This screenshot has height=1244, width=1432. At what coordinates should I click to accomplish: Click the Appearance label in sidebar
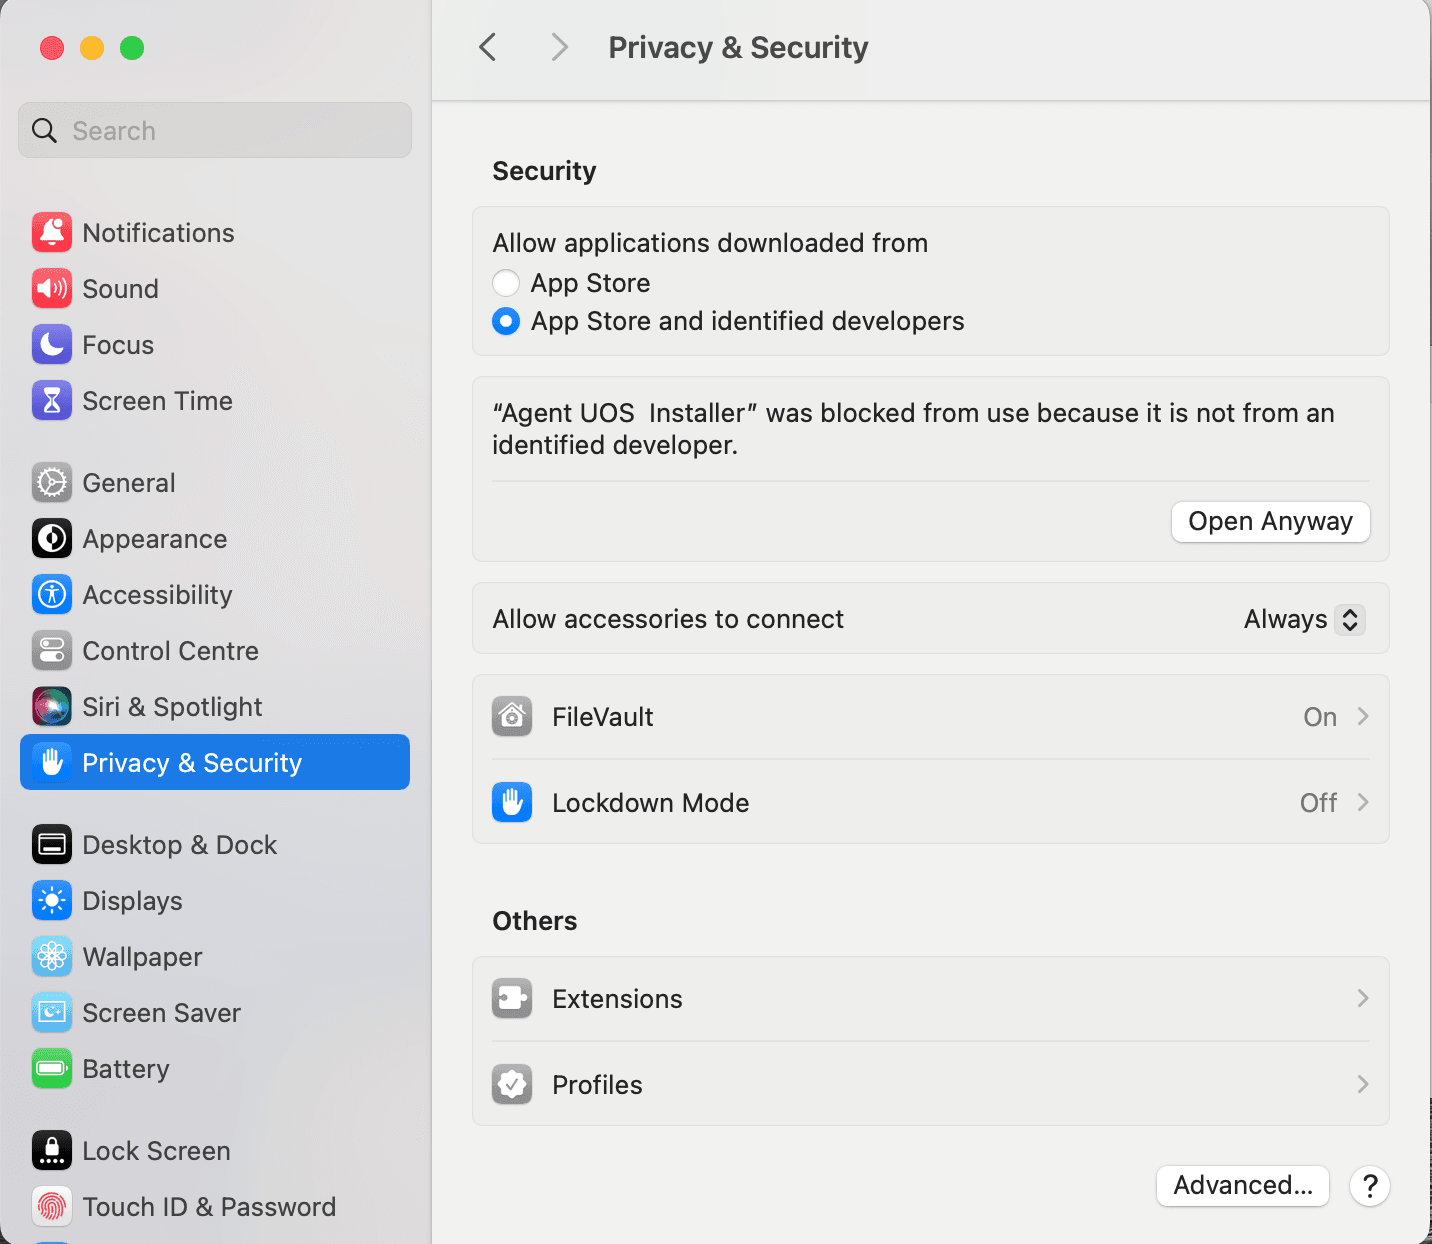click(155, 539)
